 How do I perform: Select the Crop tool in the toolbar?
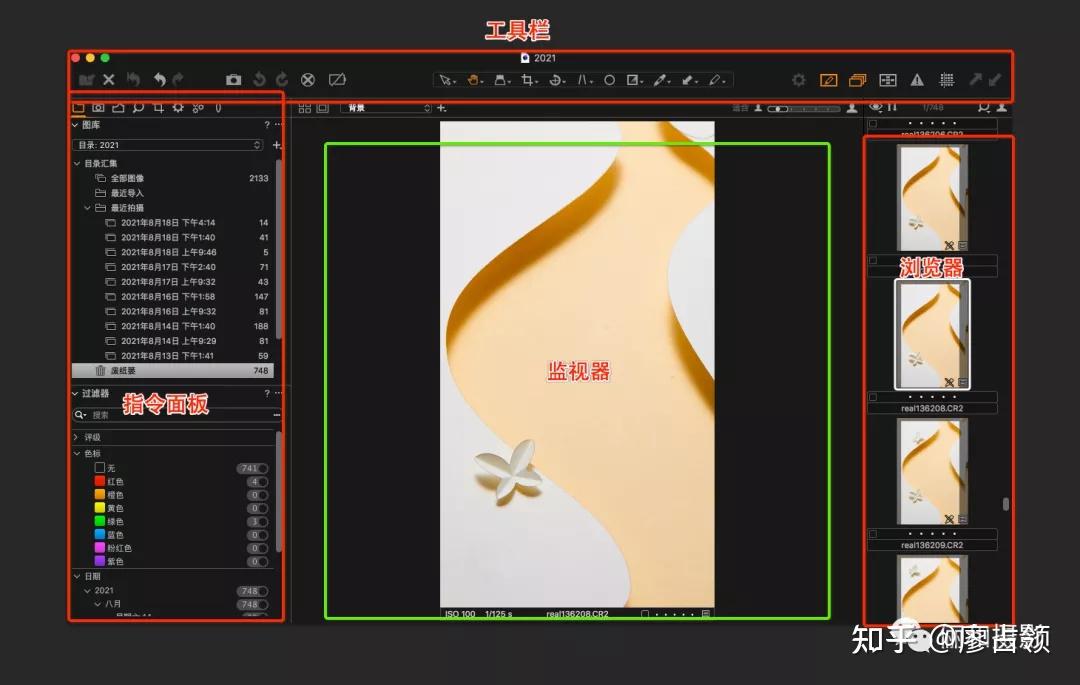point(527,80)
